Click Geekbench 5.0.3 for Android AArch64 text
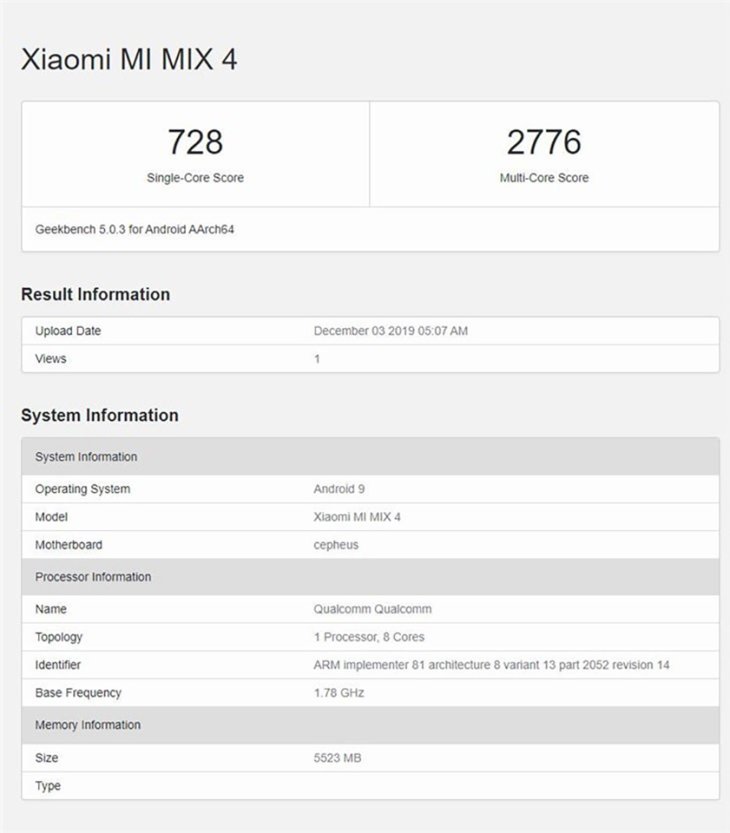 [x=134, y=230]
